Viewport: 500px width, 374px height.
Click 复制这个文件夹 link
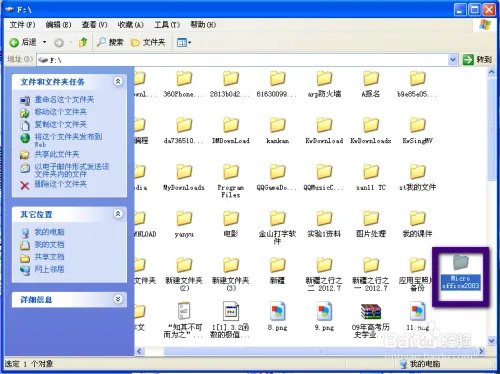pos(61,125)
